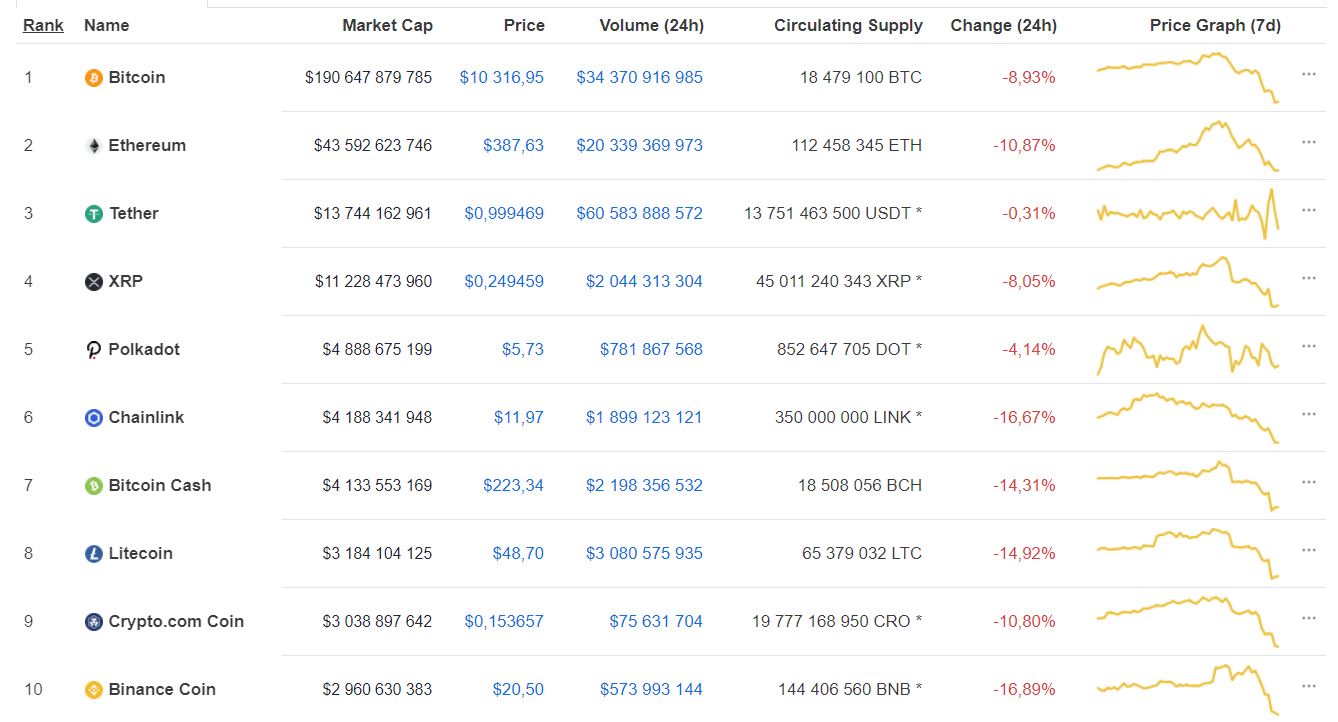This screenshot has width=1338, height=722.
Task: Open the Tether name link
Action: pyautogui.click(x=134, y=213)
